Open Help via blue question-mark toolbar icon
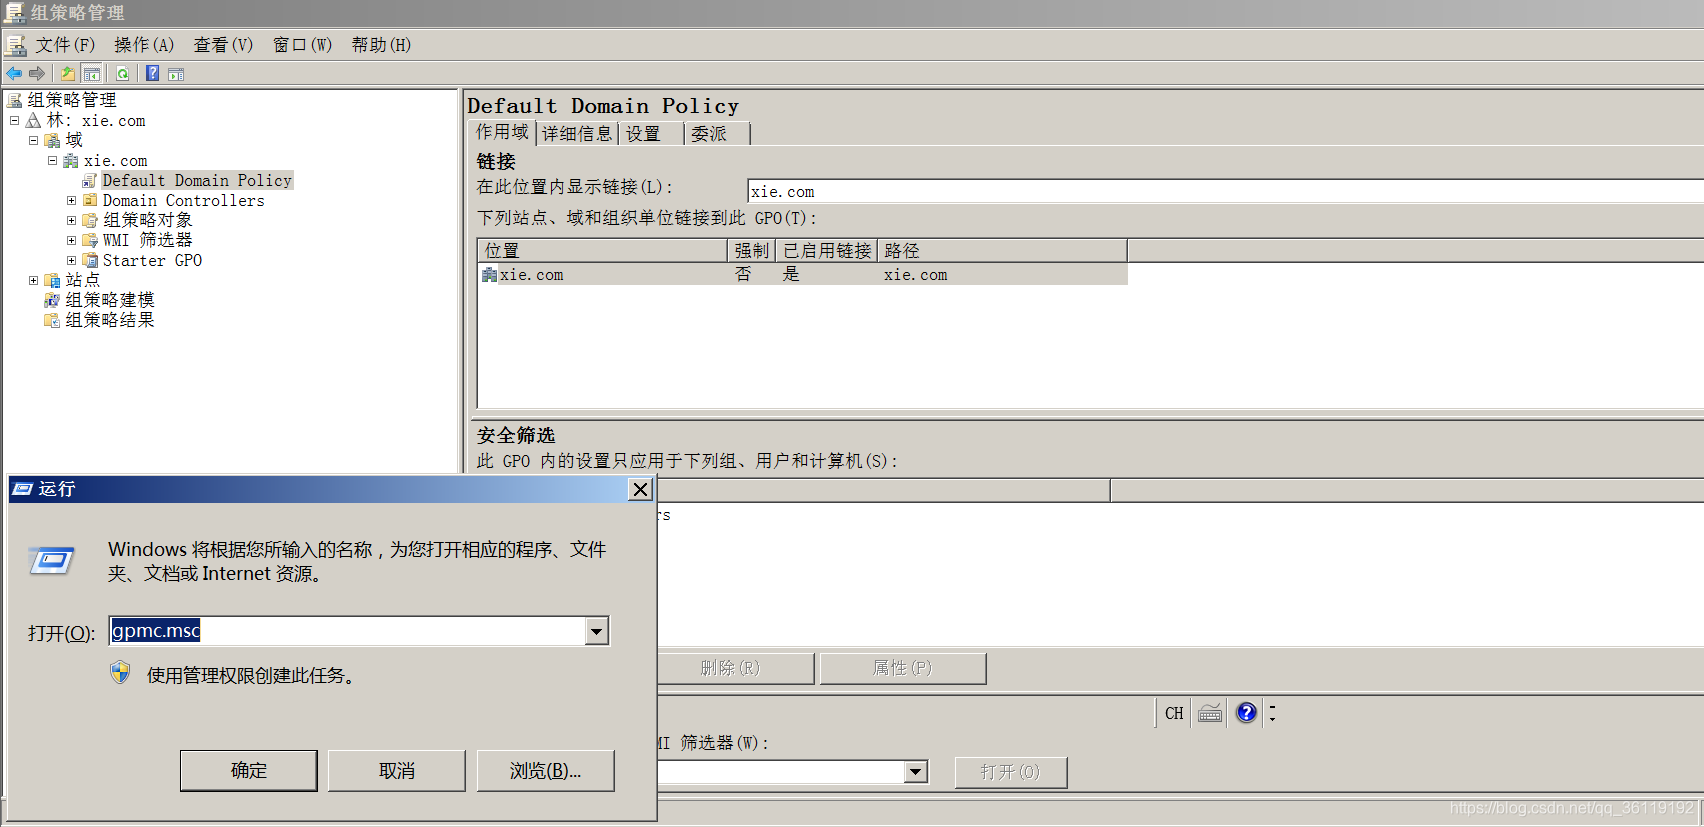Screen dimensions: 1704x827 (x=152, y=73)
